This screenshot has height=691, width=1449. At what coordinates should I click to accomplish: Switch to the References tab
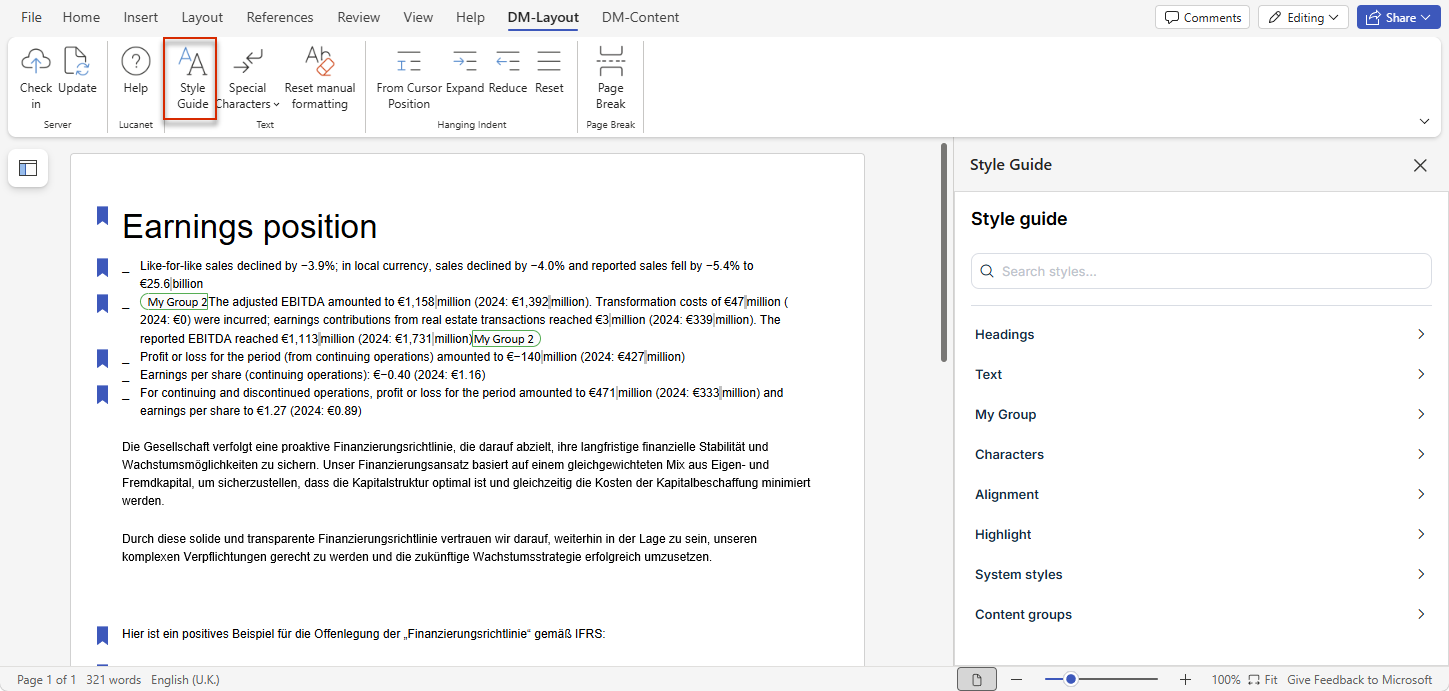280,17
